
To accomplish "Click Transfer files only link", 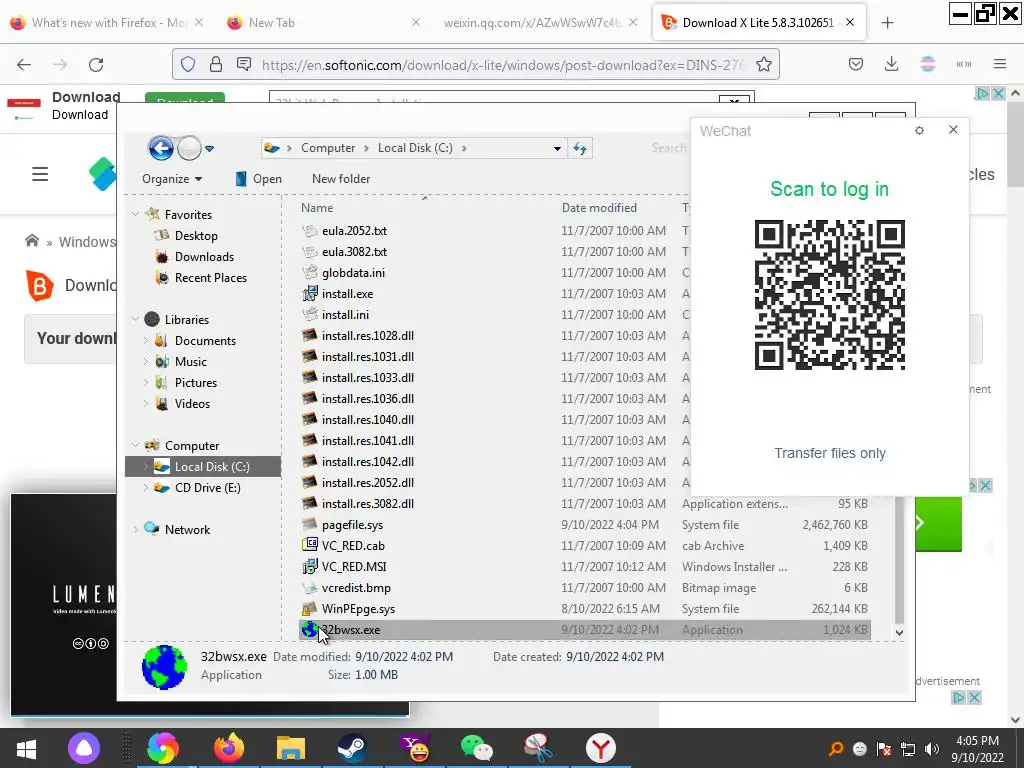I will tap(829, 453).
